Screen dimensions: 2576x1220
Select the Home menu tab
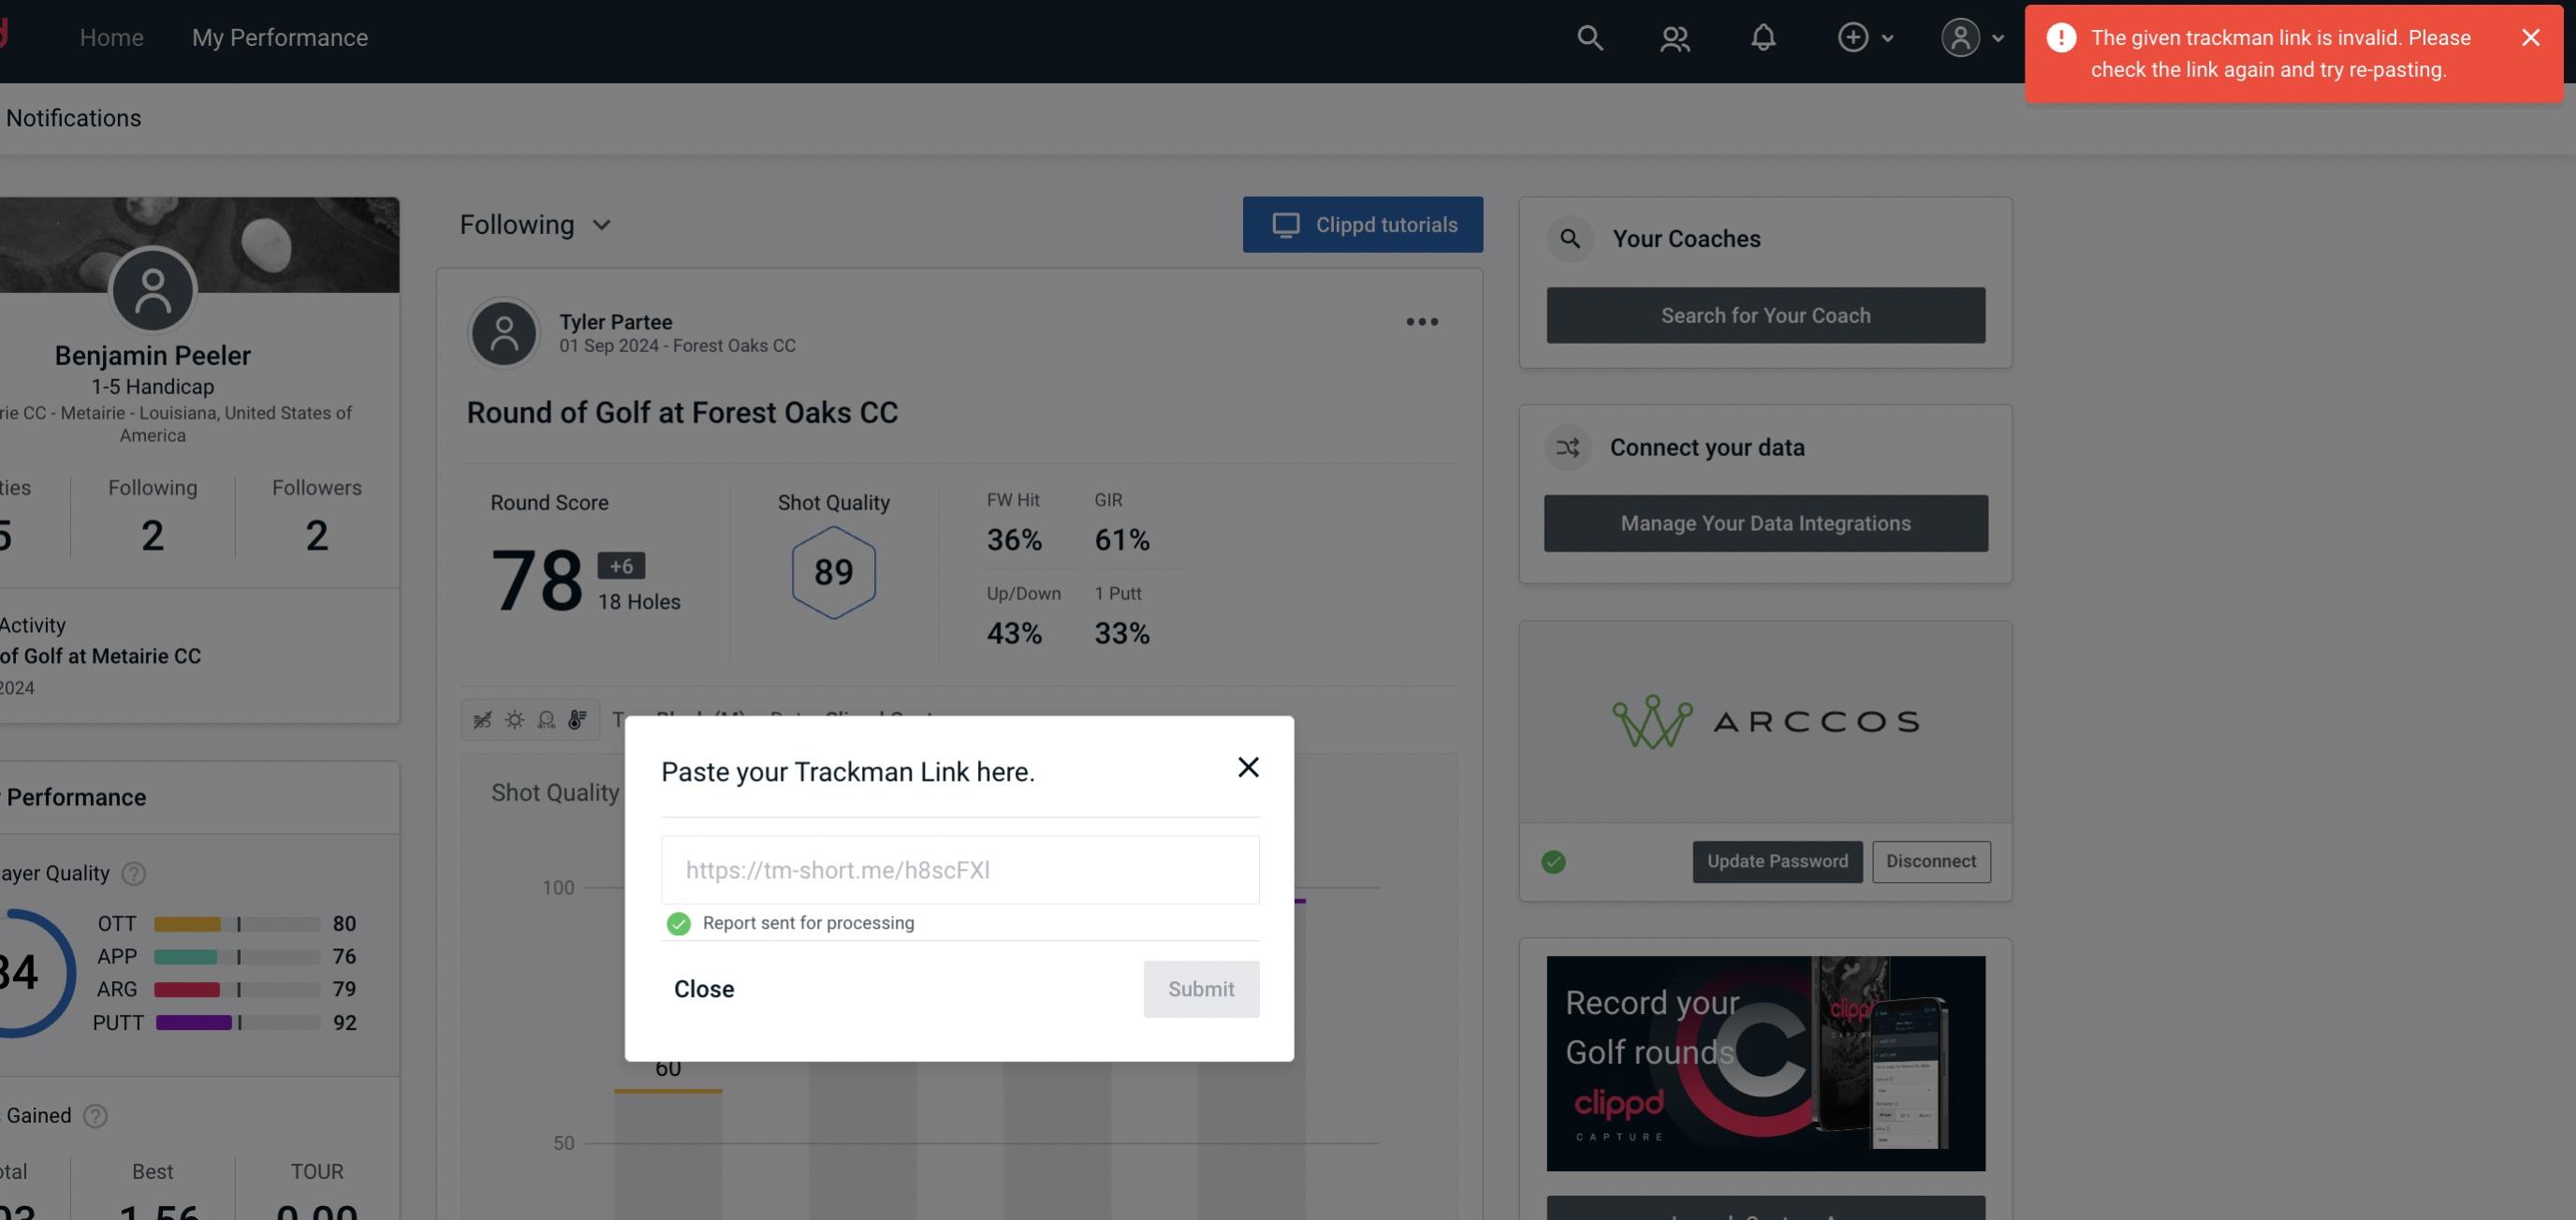pyautogui.click(x=111, y=37)
